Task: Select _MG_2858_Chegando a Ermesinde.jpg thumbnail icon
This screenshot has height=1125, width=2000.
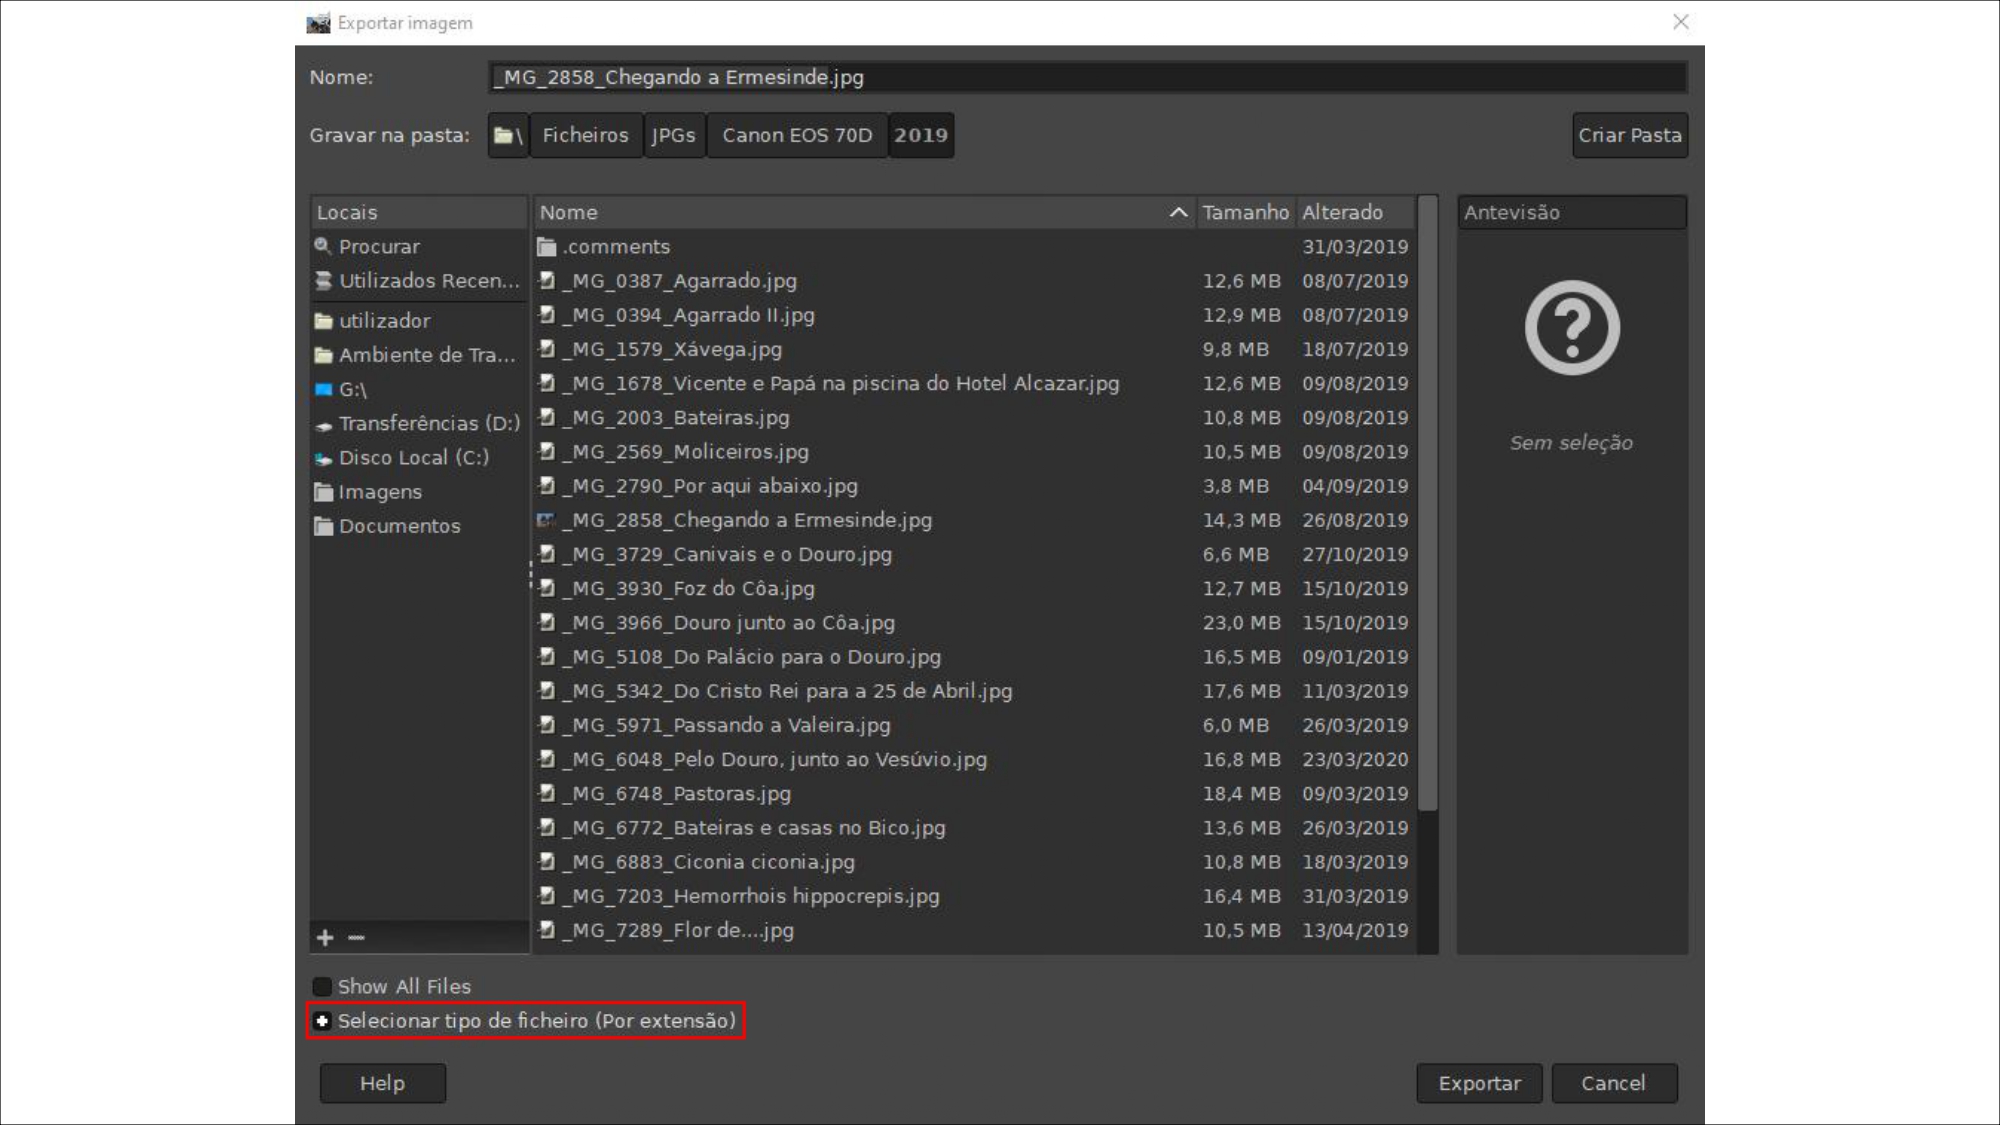Action: 546,520
